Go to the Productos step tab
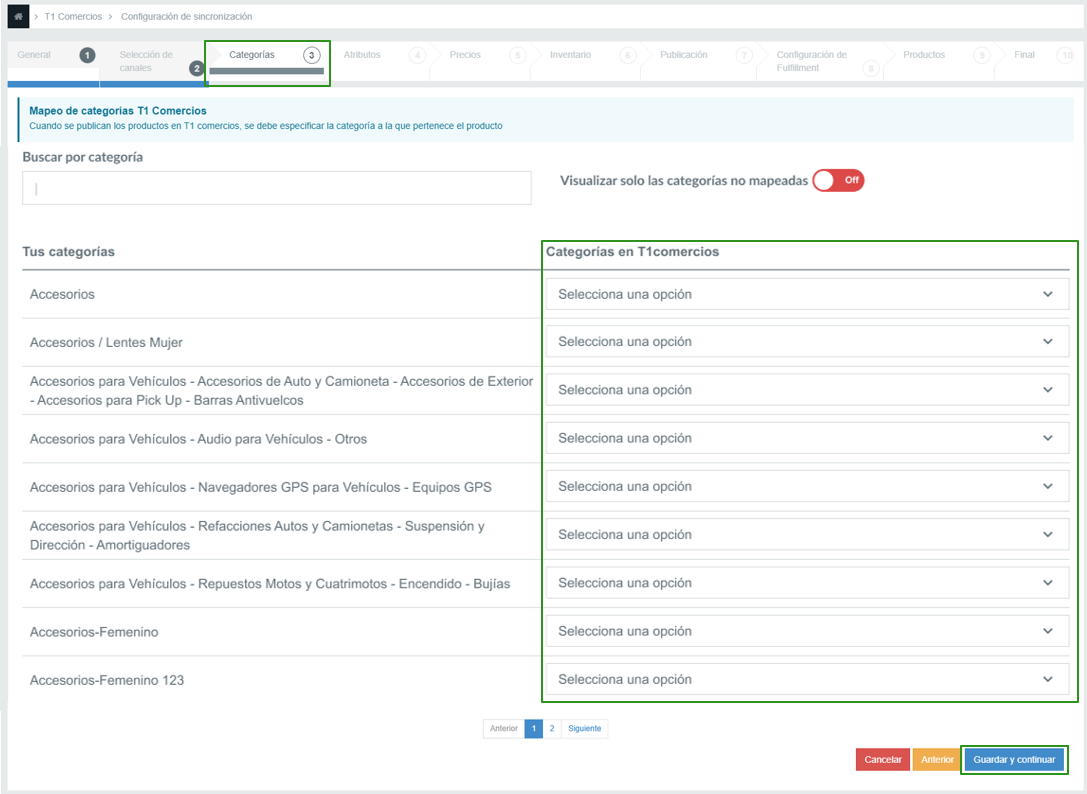The height and width of the screenshot is (794, 1087). 941,61
